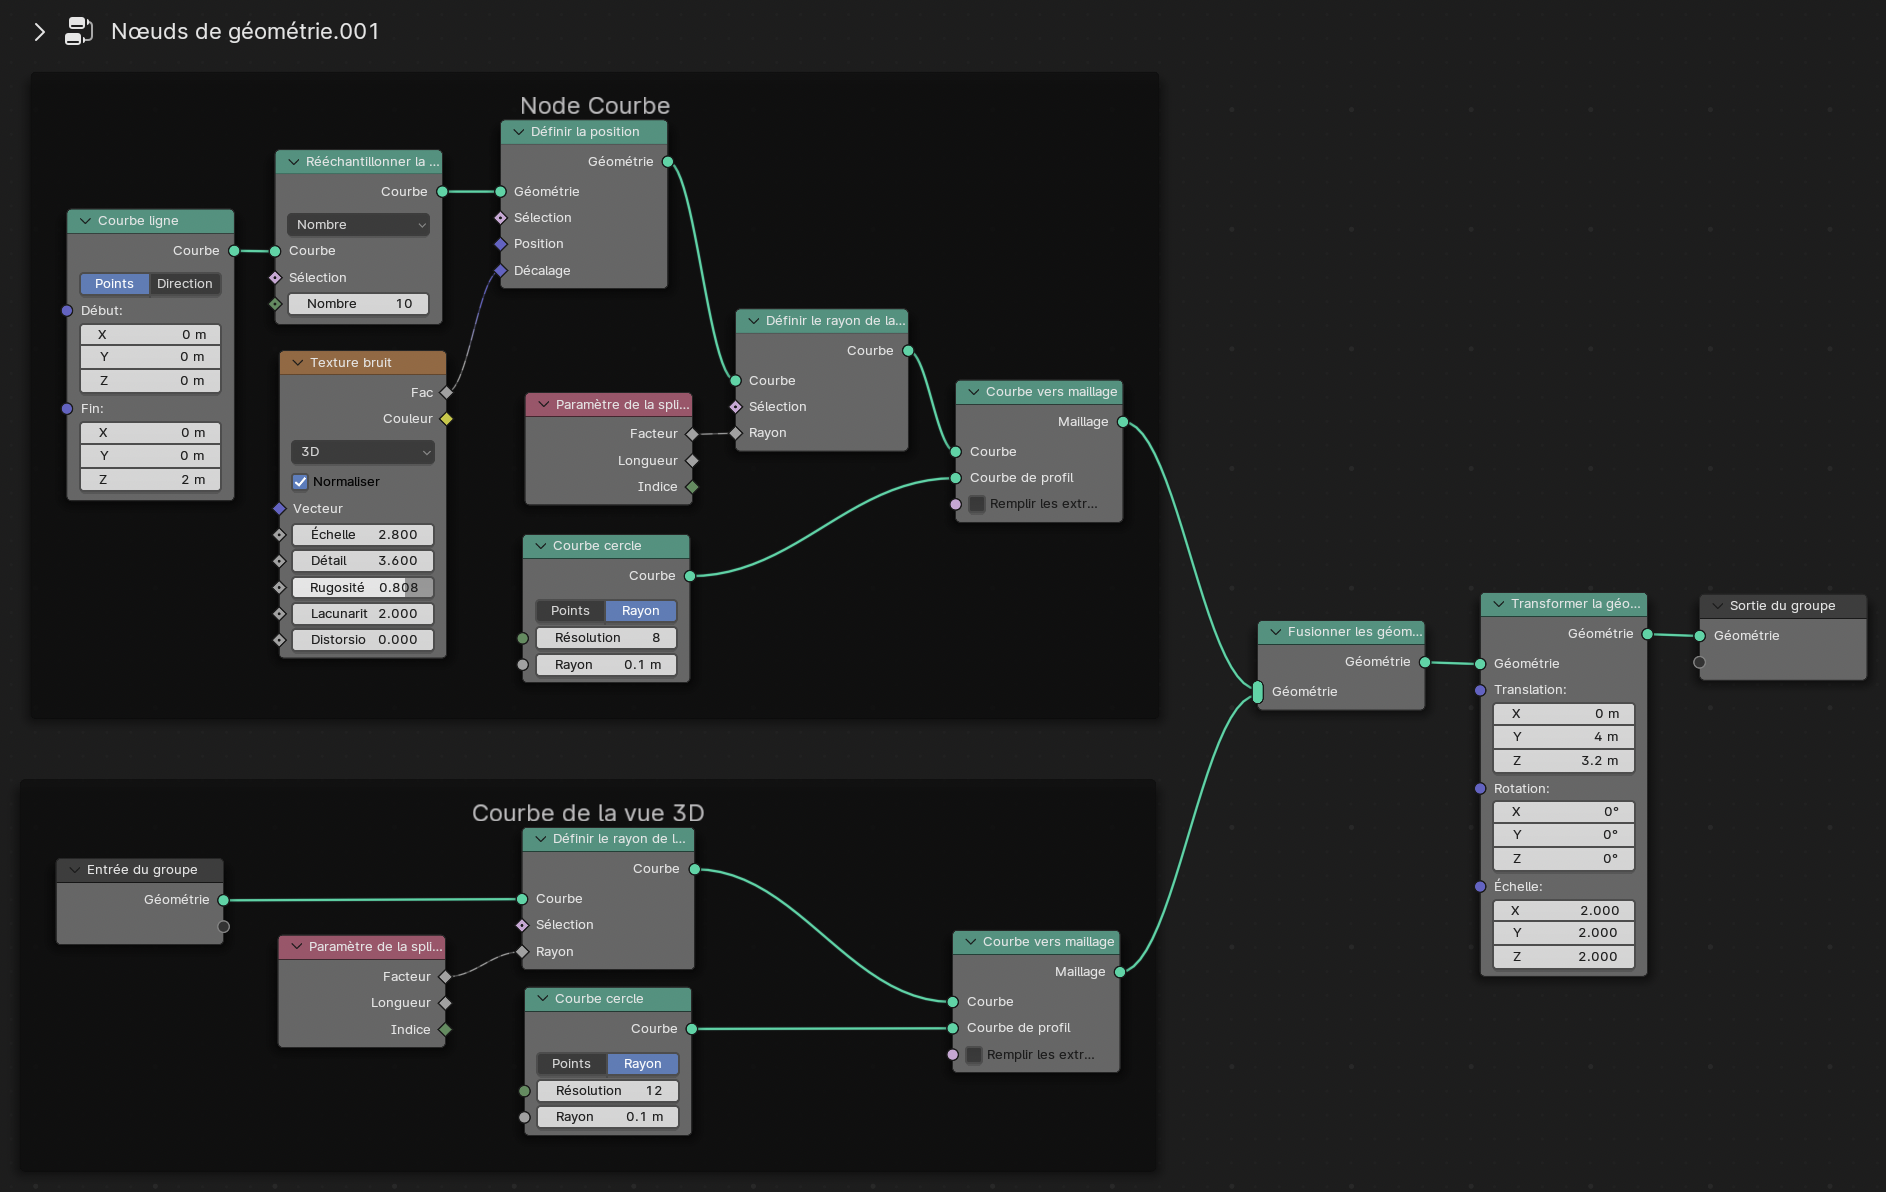Screen dimensions: 1886x1192
Task: Click the Indice output socket of top Paramètre de la spline
Action: point(692,487)
